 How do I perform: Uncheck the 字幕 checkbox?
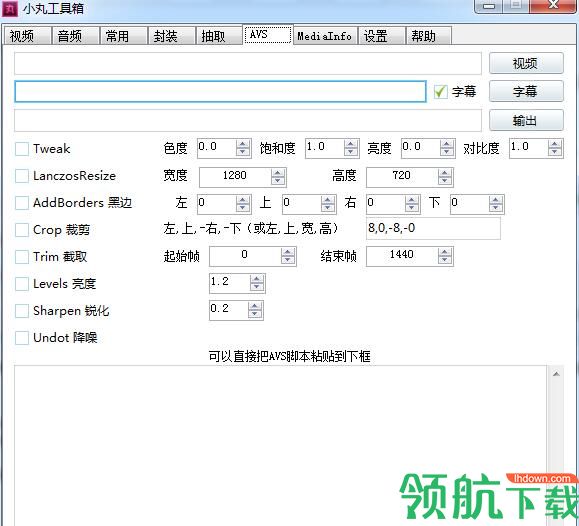point(440,92)
